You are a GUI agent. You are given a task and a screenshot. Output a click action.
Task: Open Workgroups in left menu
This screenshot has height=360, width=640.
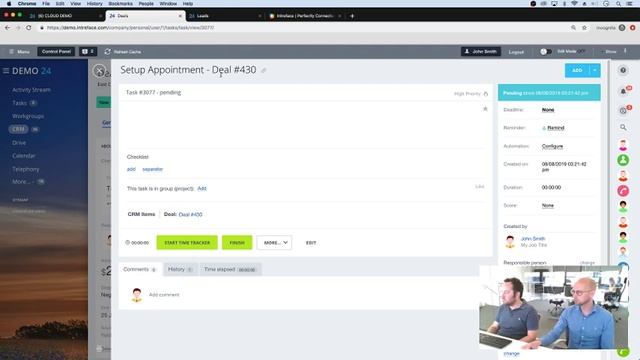tap(28, 116)
